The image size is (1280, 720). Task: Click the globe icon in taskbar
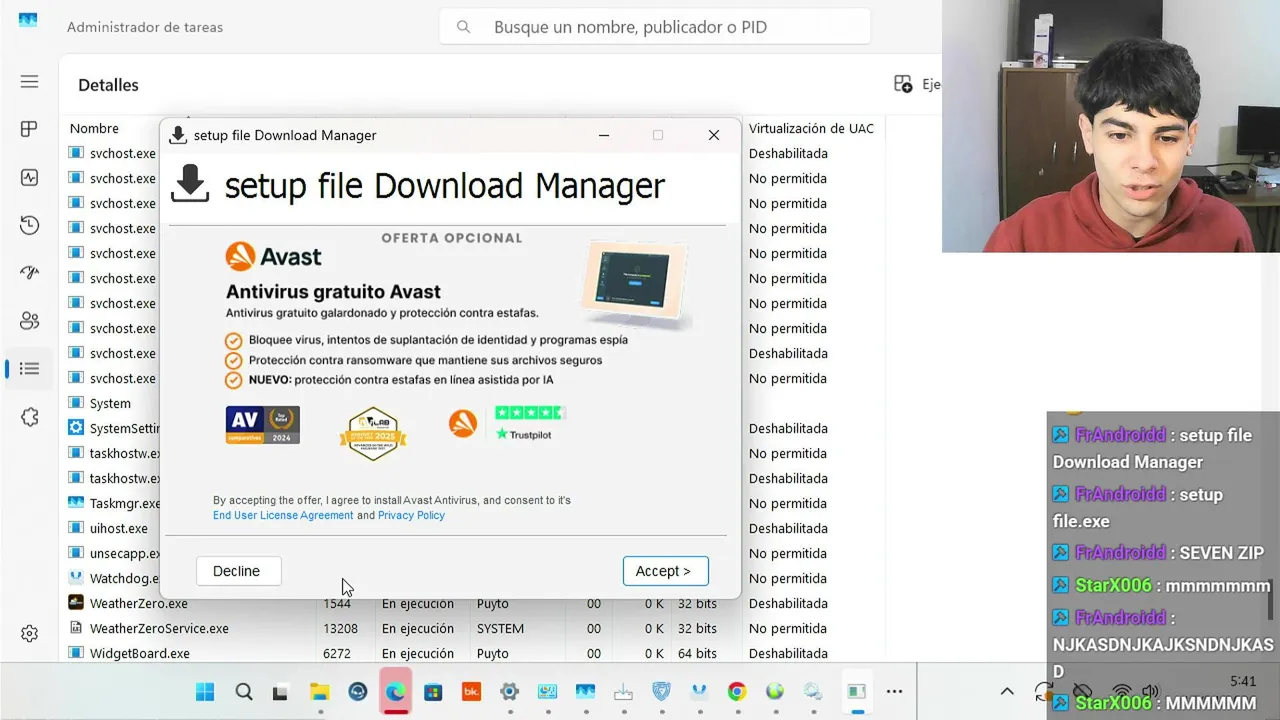tap(775, 691)
